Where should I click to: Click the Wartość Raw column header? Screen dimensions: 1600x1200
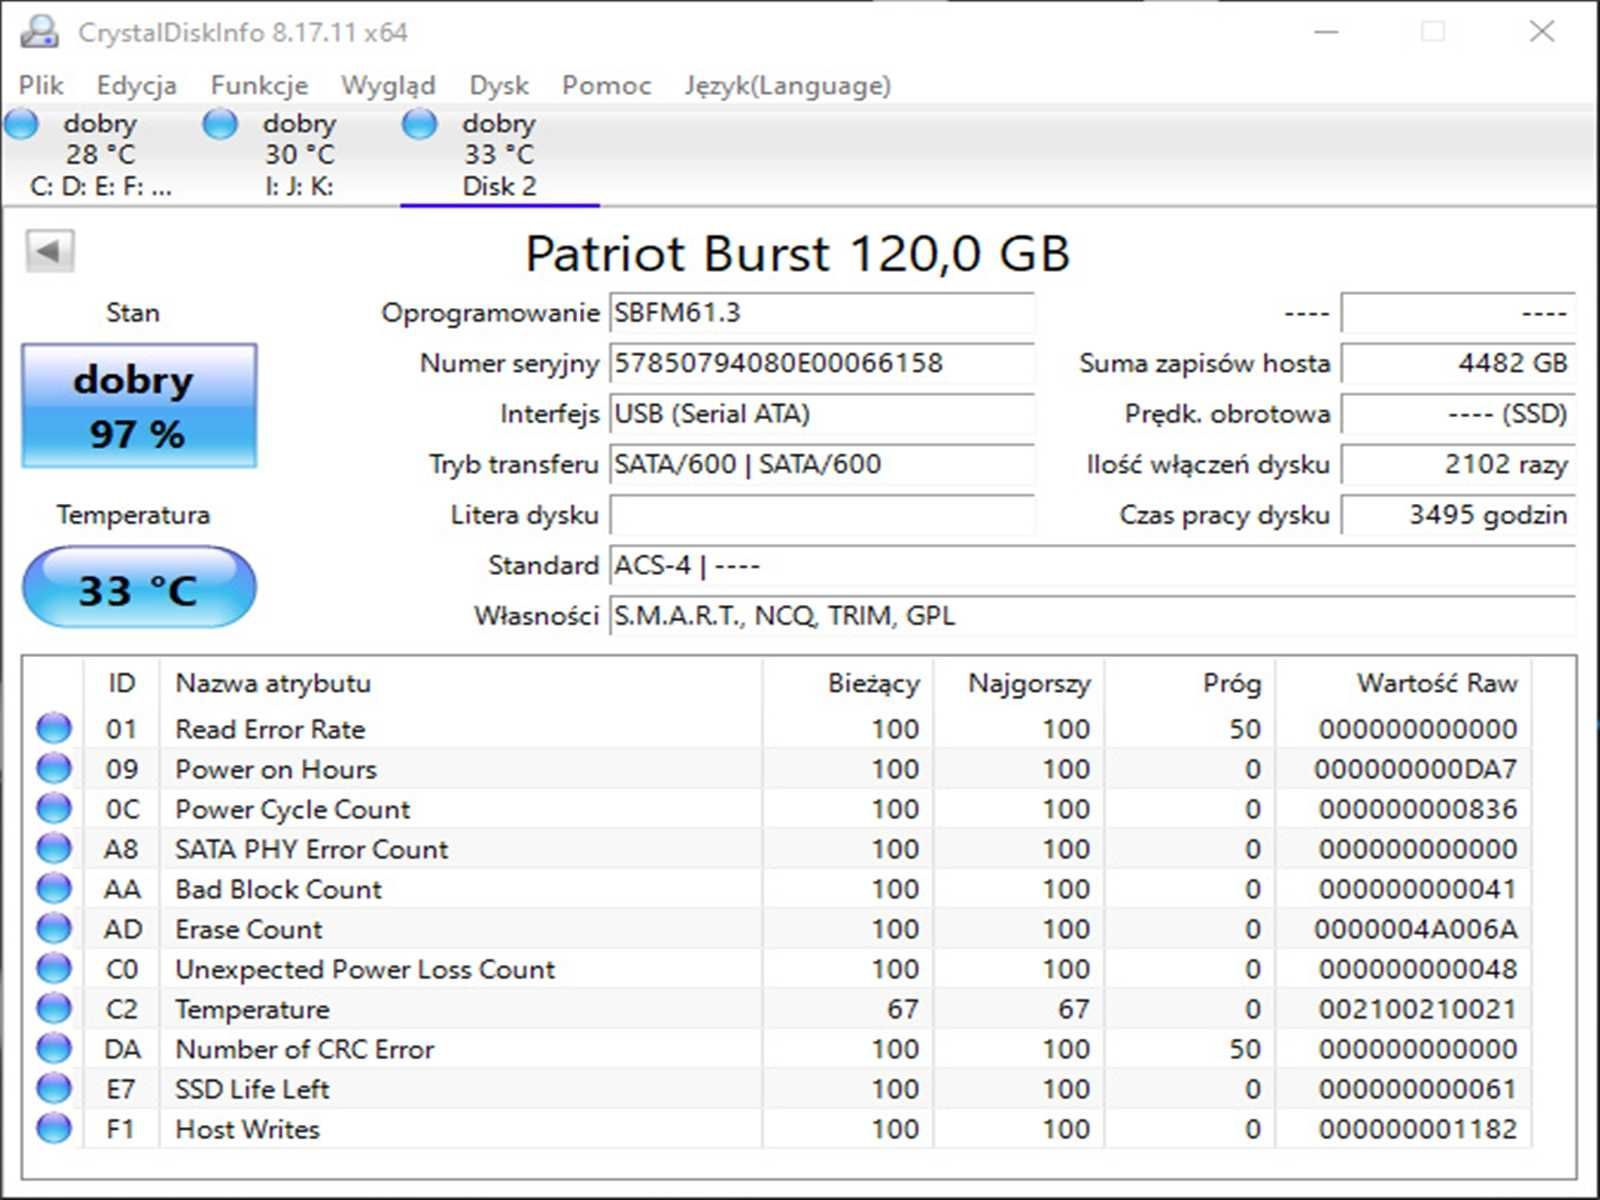pos(1403,683)
